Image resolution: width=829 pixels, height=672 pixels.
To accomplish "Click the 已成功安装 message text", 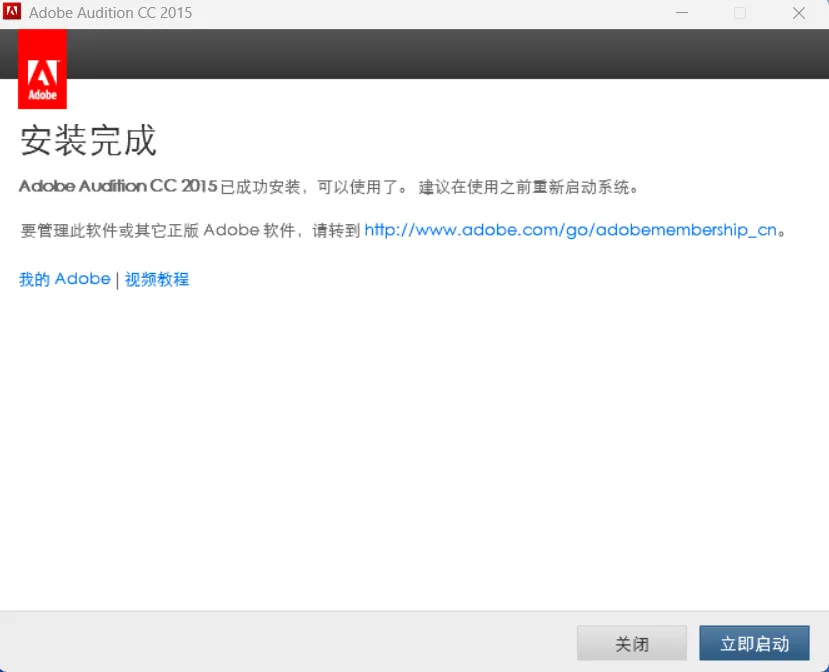I will (x=329, y=187).
